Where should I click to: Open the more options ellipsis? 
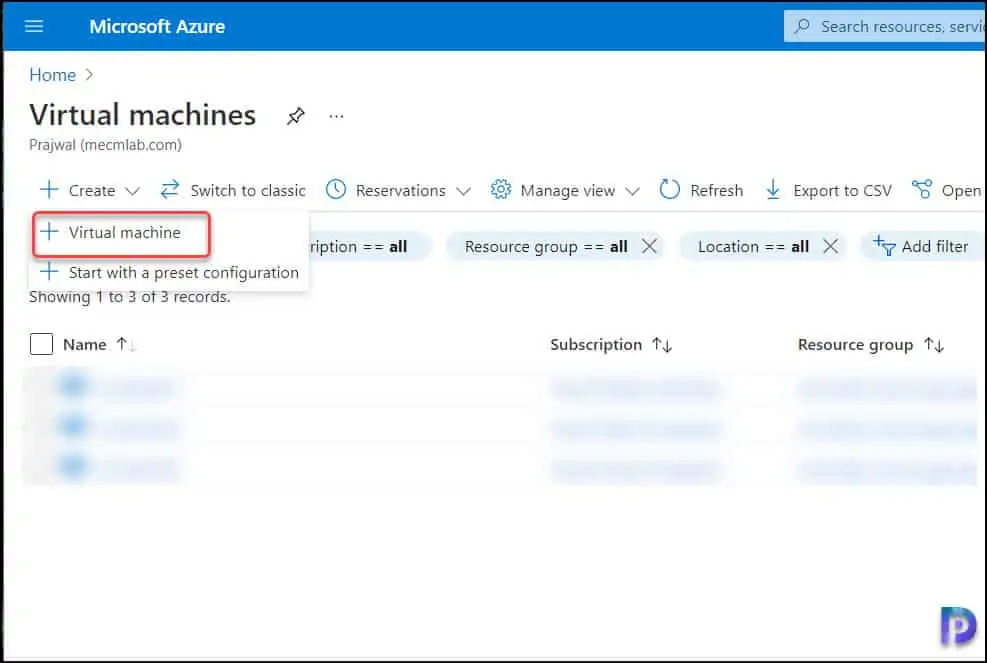pyautogui.click(x=336, y=116)
